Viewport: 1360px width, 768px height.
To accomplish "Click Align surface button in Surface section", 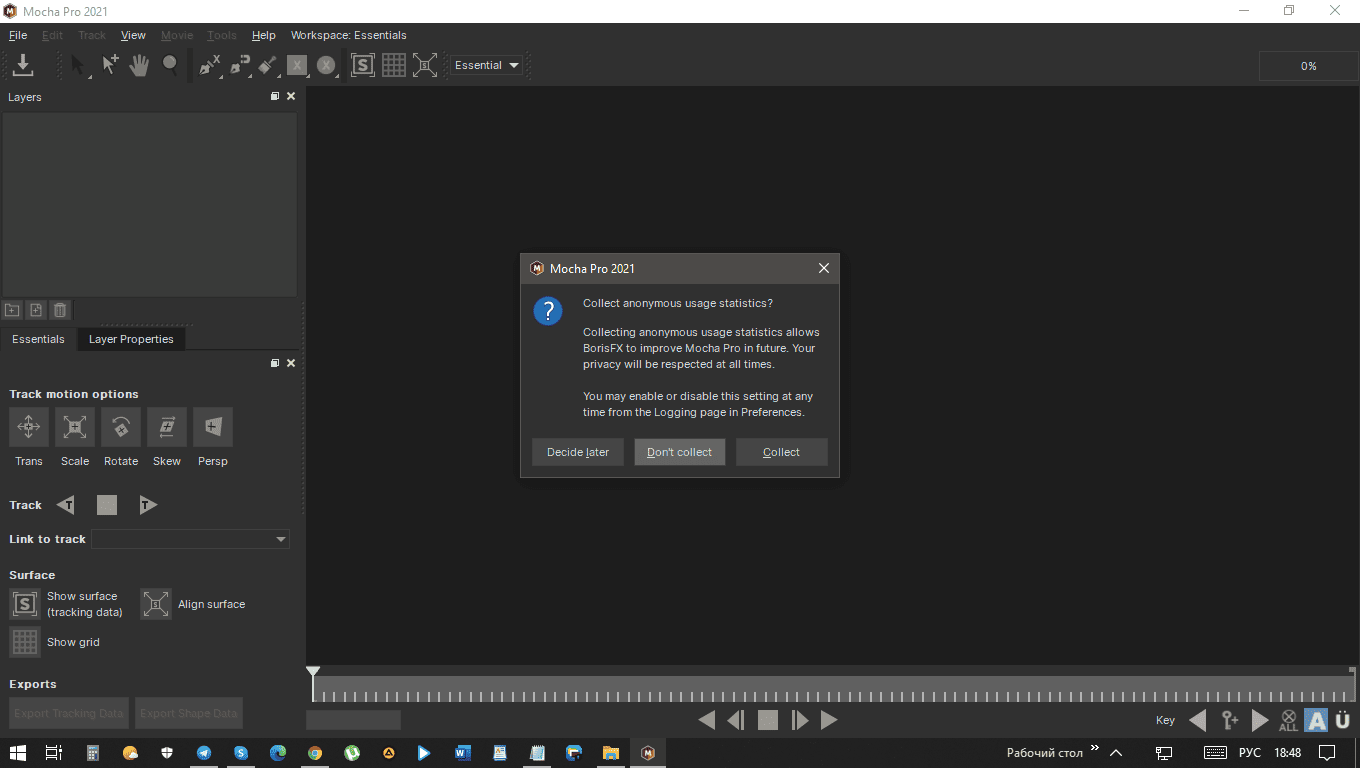I will pyautogui.click(x=156, y=604).
